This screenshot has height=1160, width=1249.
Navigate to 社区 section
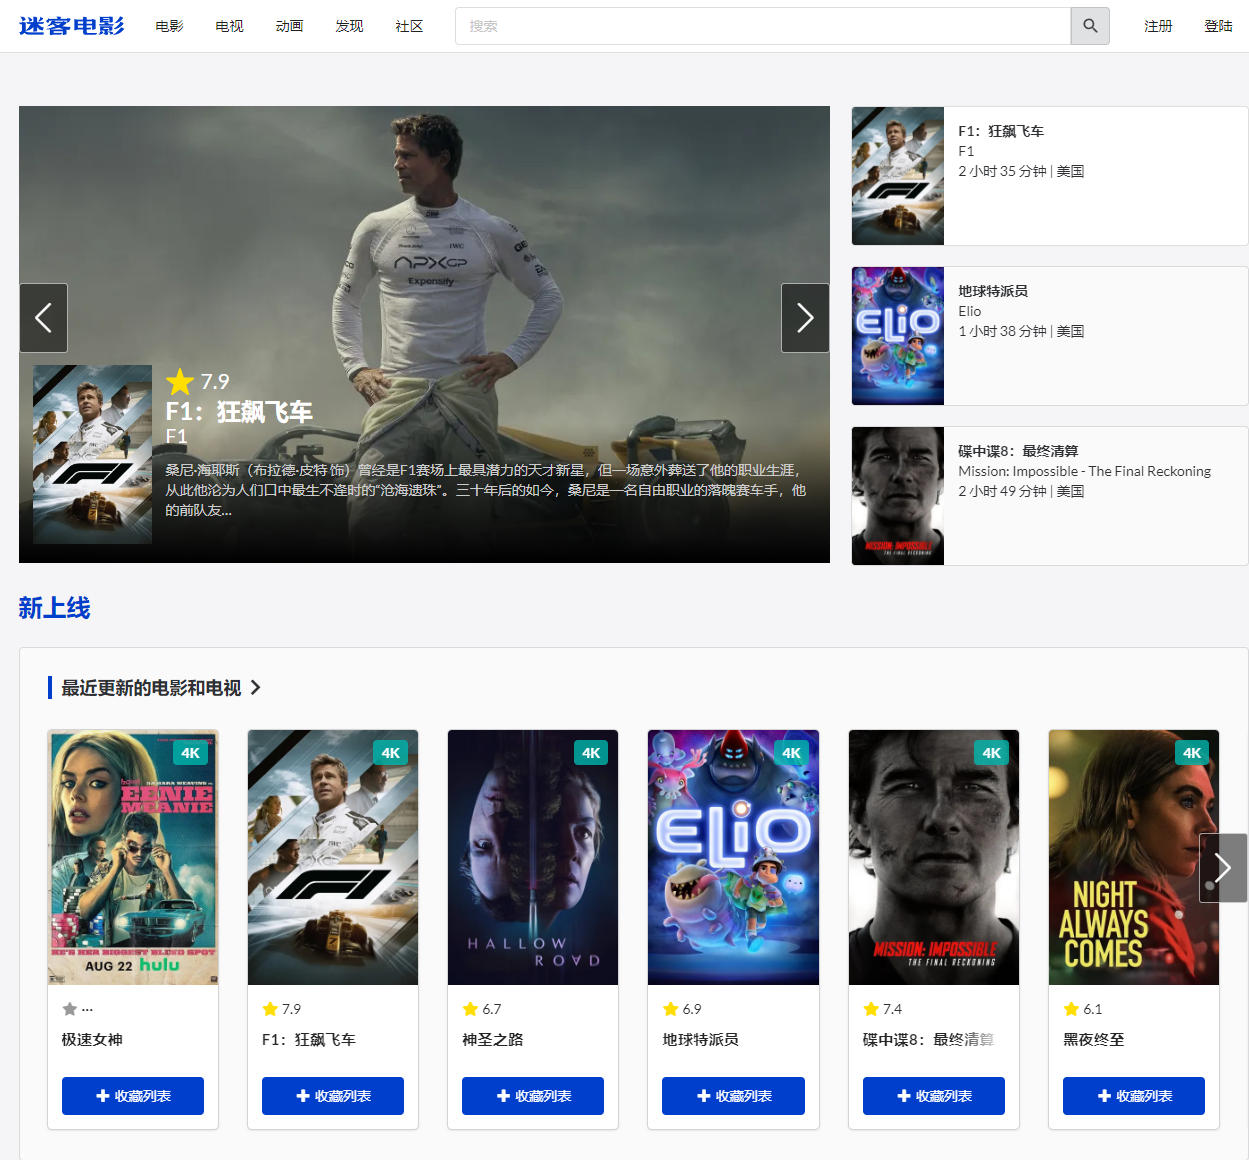(x=409, y=26)
